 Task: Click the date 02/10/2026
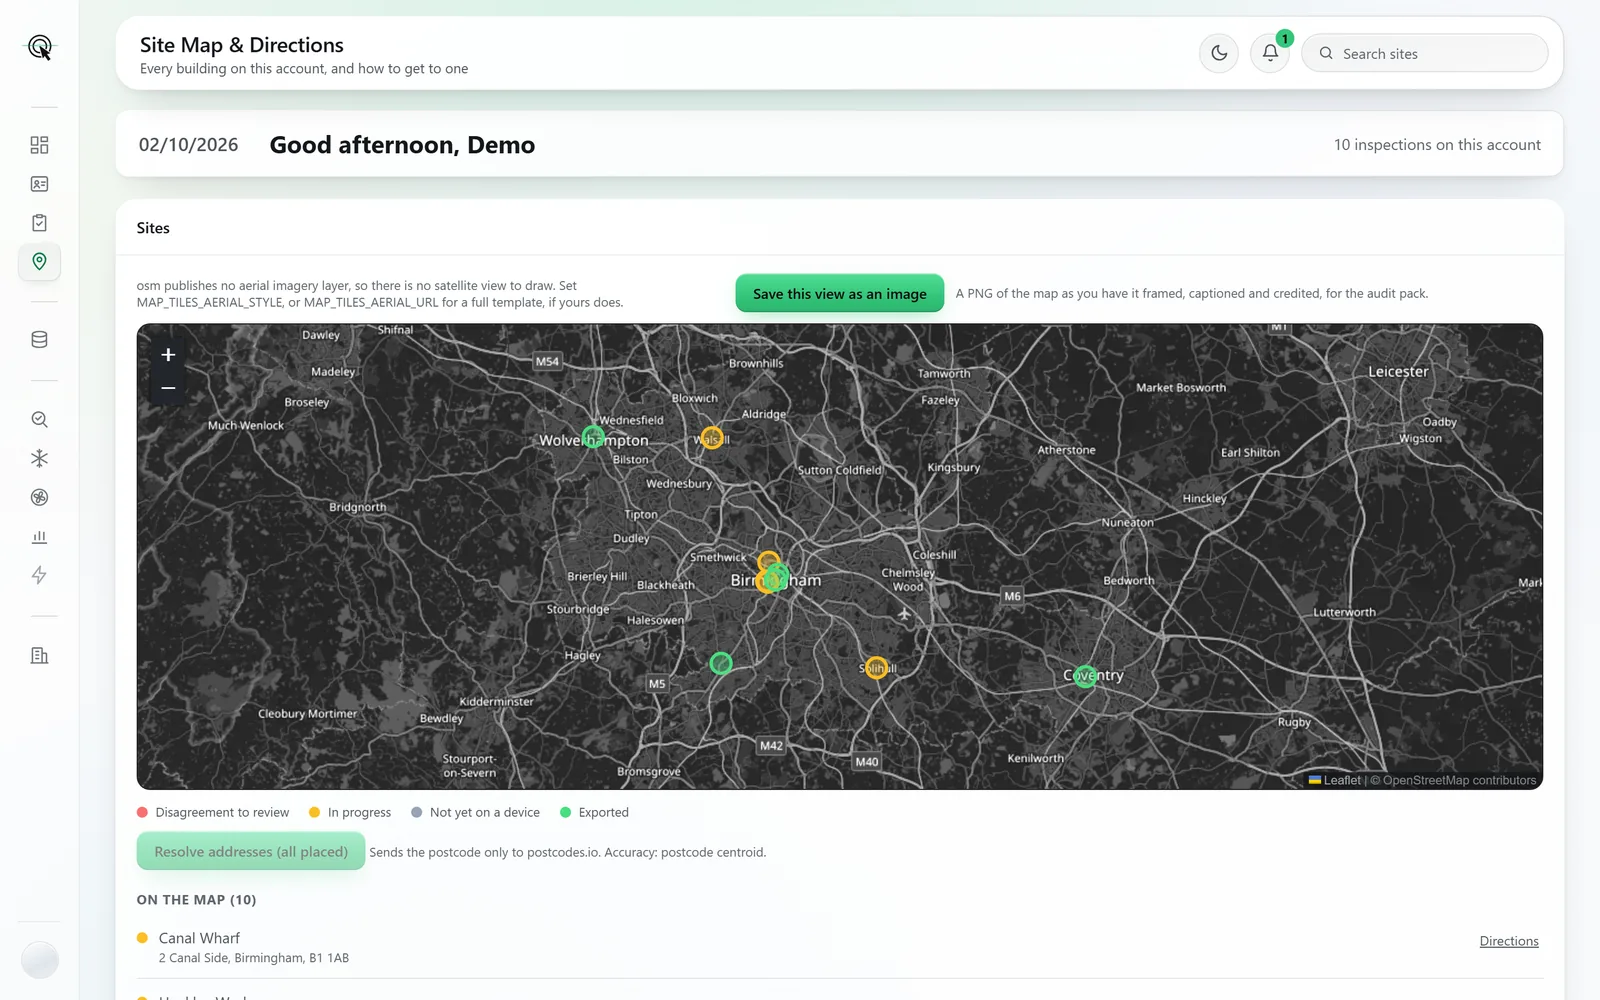(189, 145)
